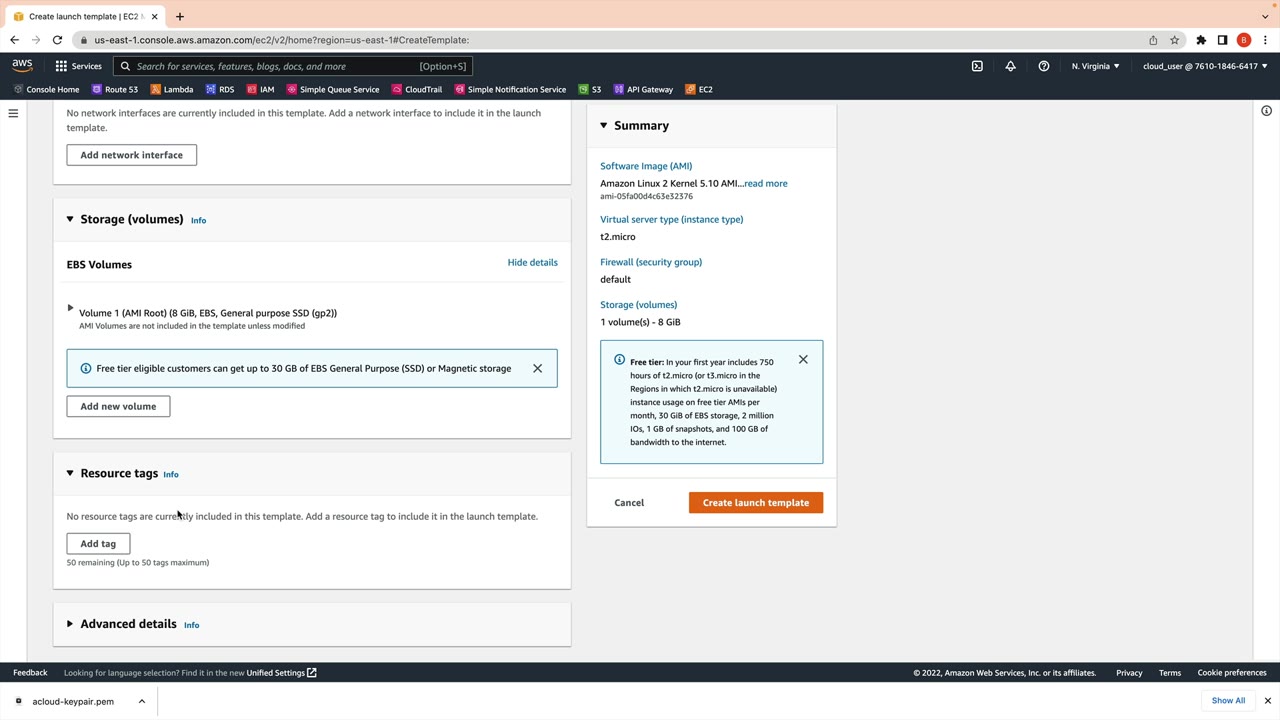Cancel the launch template creation
Image resolution: width=1280 pixels, height=720 pixels.
click(x=629, y=503)
